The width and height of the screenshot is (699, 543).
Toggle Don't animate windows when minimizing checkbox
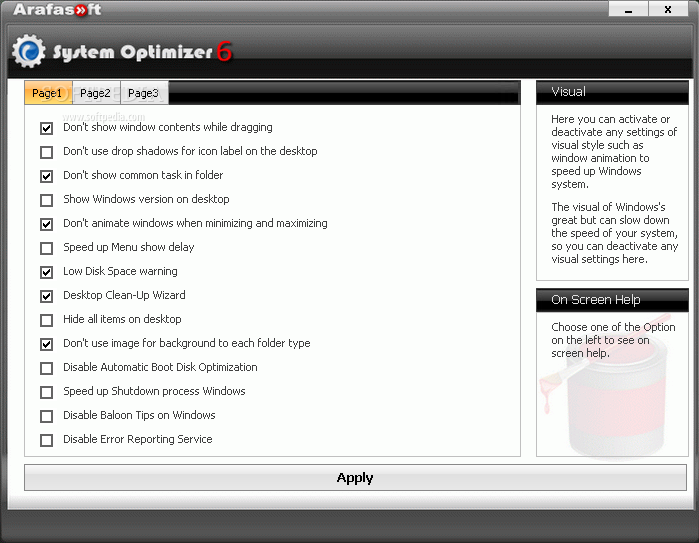tap(46, 224)
